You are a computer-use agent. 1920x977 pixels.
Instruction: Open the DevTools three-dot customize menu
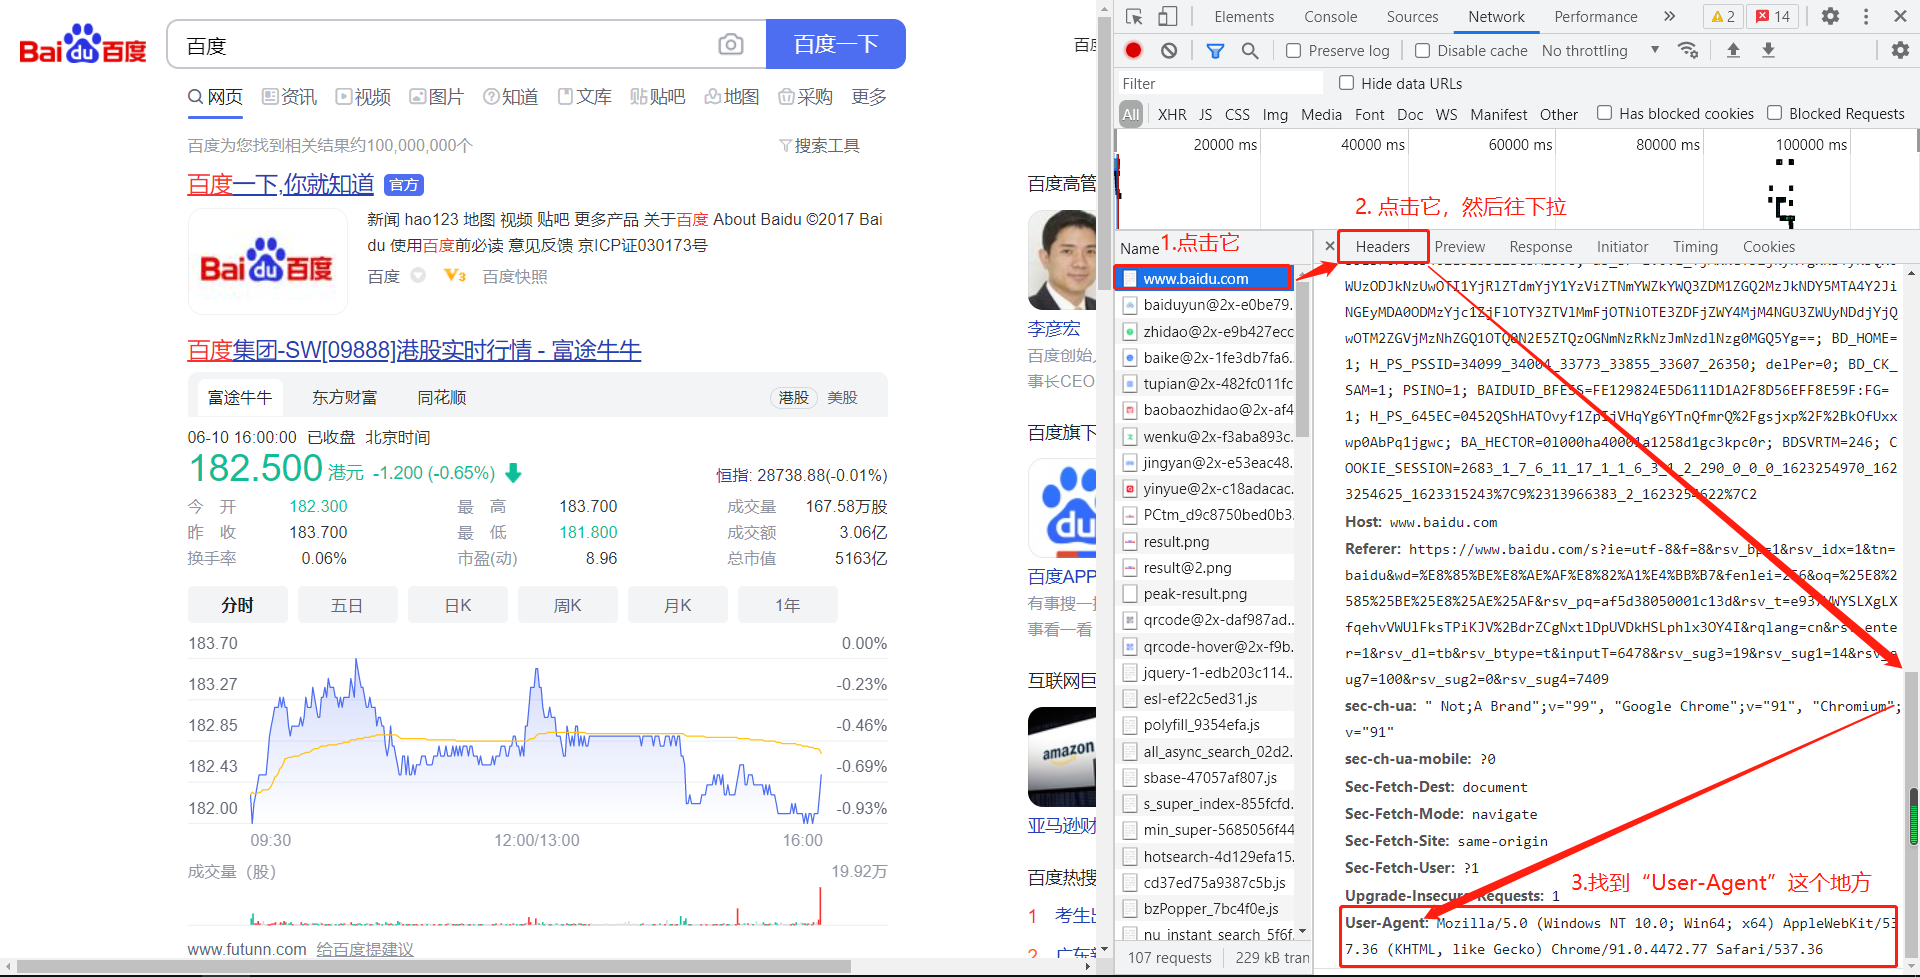(1866, 17)
